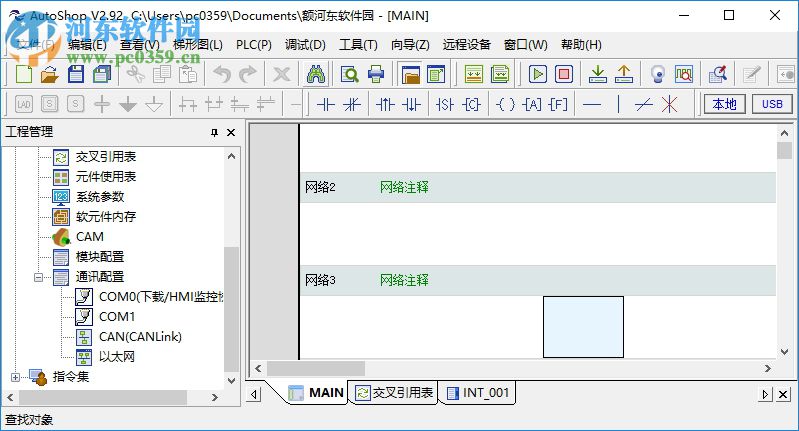
Task: Open the 梯形图(L) menu
Action: tap(198, 45)
